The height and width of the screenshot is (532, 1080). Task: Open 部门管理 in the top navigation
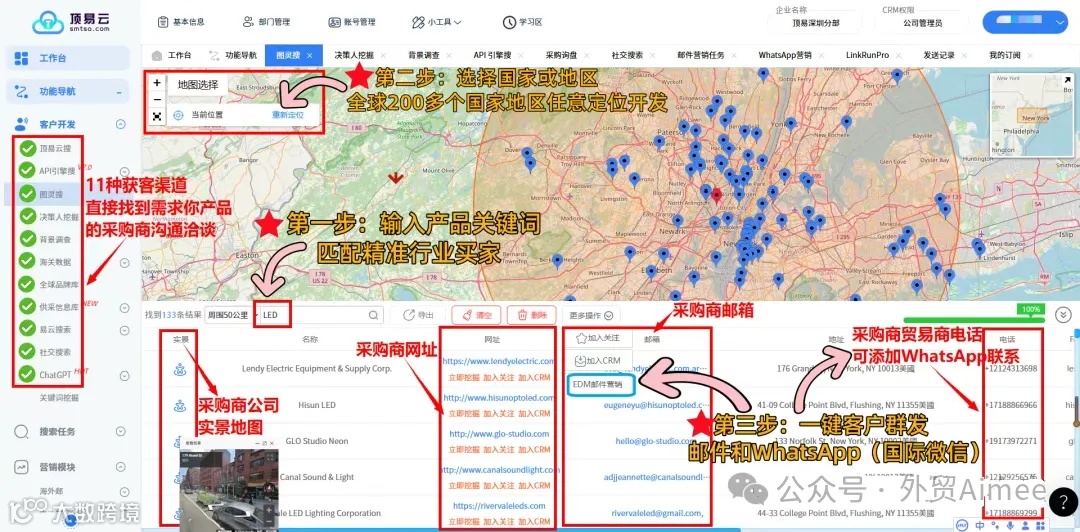pos(267,22)
